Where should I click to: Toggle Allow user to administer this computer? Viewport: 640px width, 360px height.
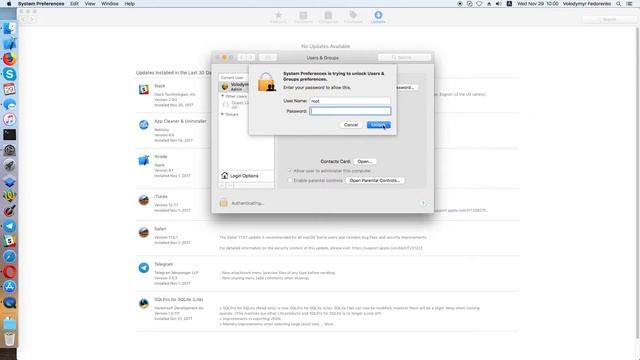click(290, 171)
